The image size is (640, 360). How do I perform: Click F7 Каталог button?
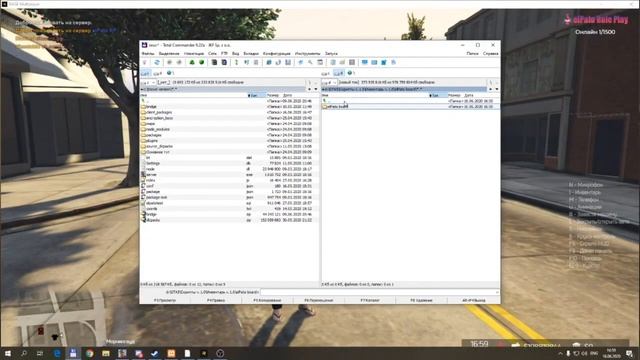coord(370,300)
